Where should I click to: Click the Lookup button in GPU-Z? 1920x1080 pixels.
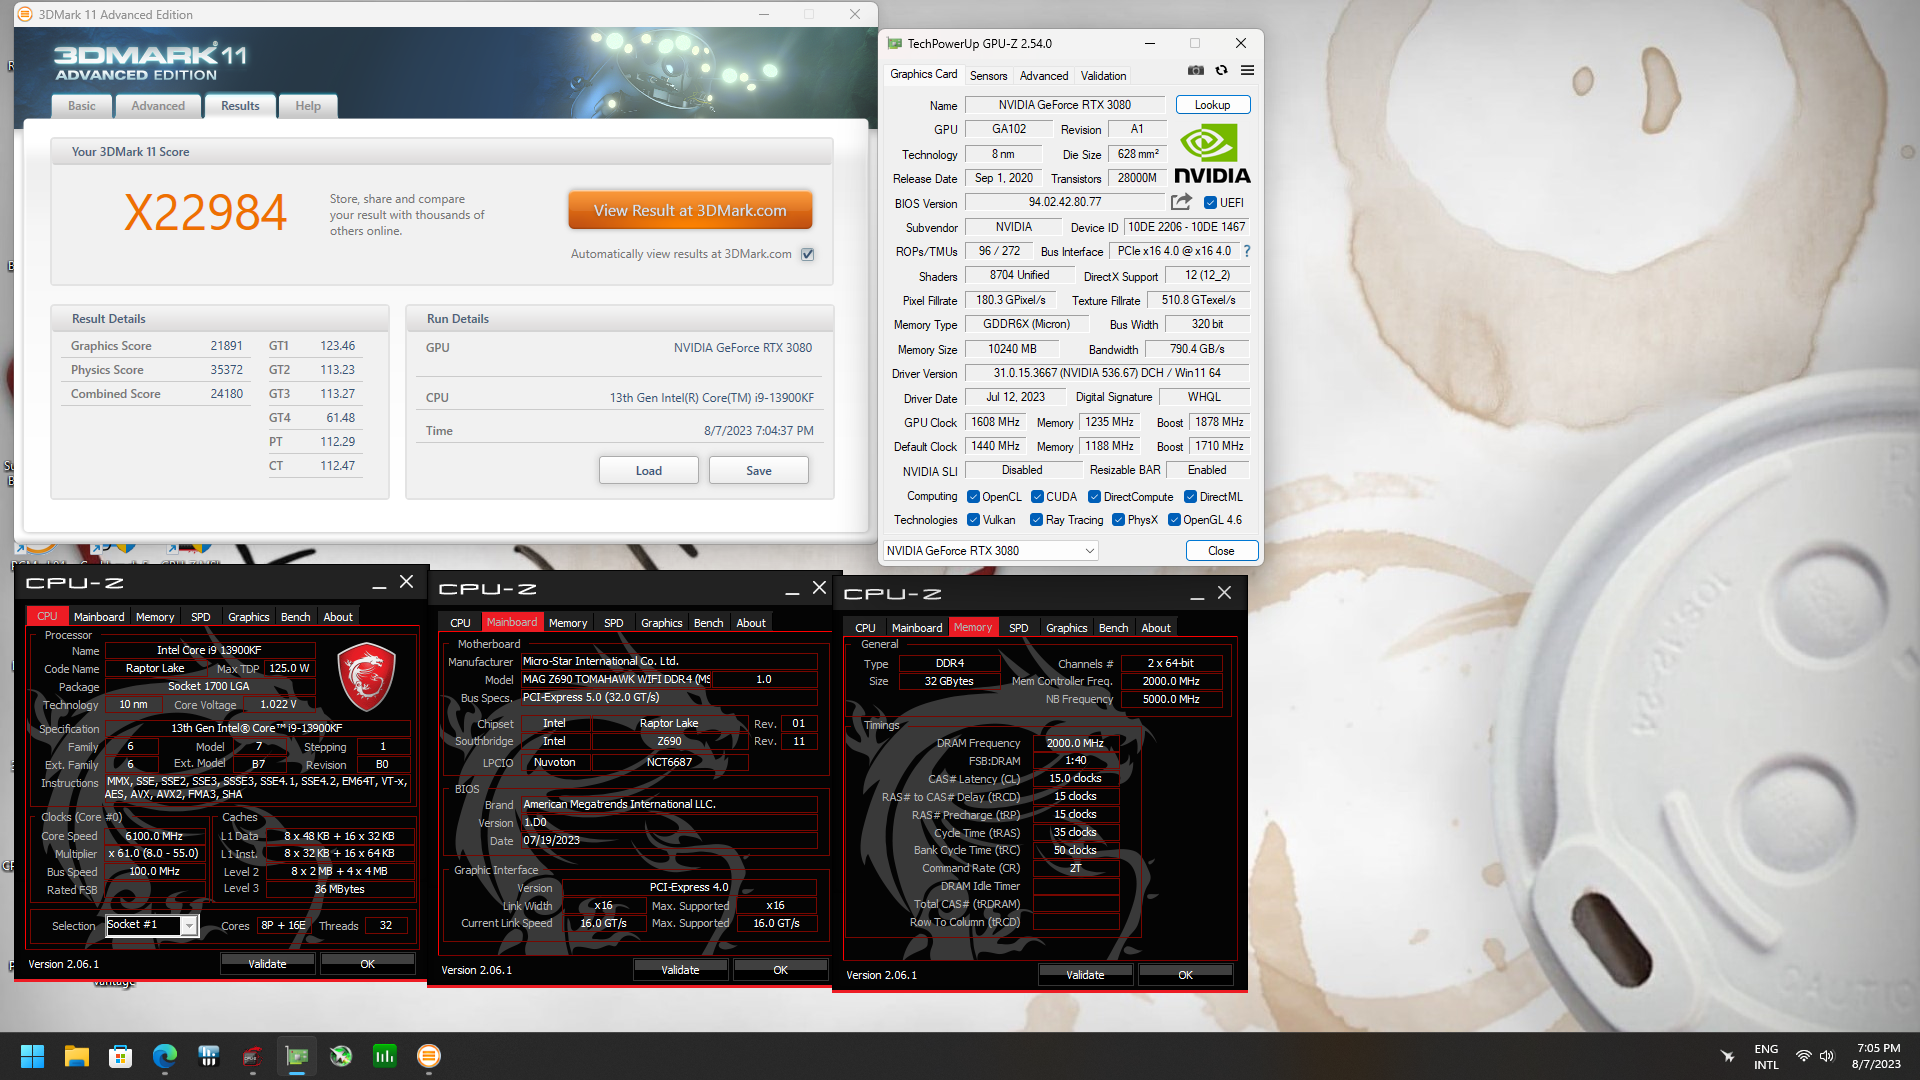pyautogui.click(x=1212, y=105)
